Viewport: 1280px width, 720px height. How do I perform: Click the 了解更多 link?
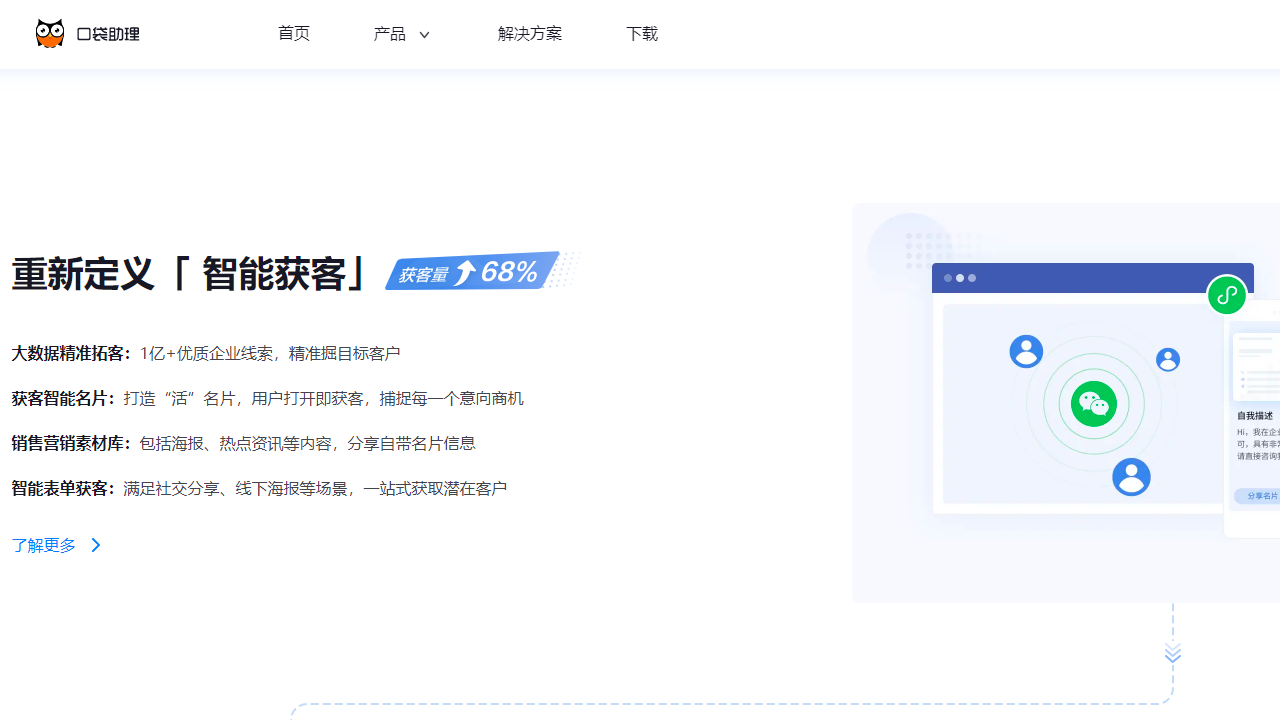[43, 545]
